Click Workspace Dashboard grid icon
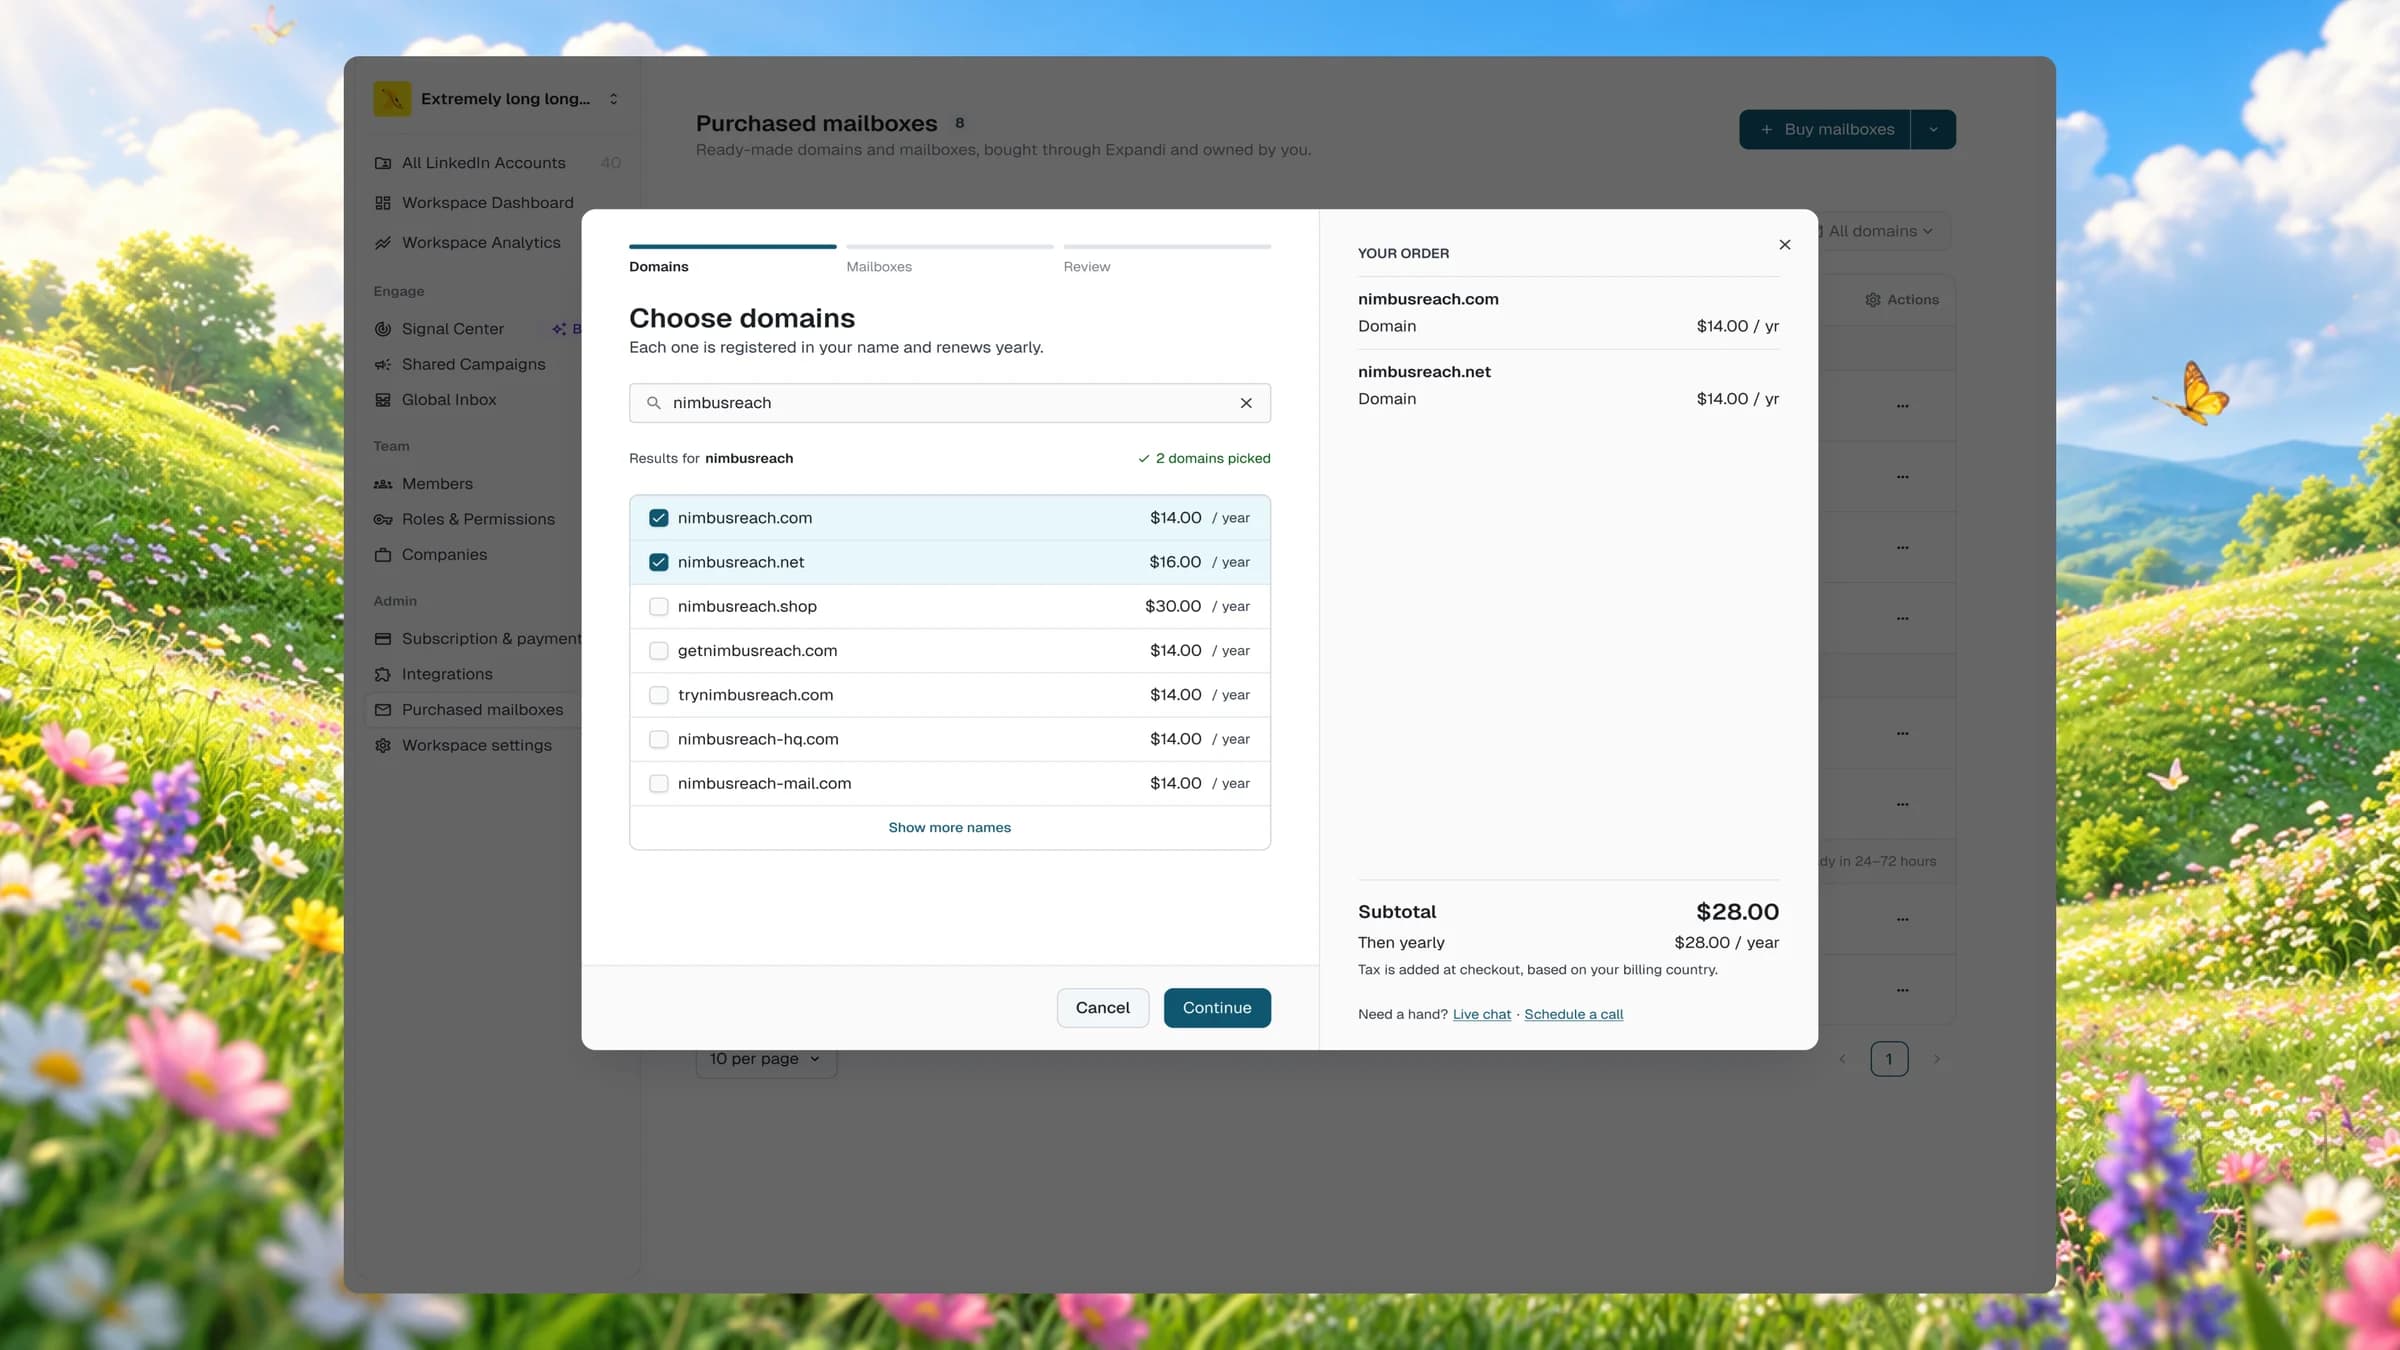Viewport: 2400px width, 1350px height. point(383,203)
